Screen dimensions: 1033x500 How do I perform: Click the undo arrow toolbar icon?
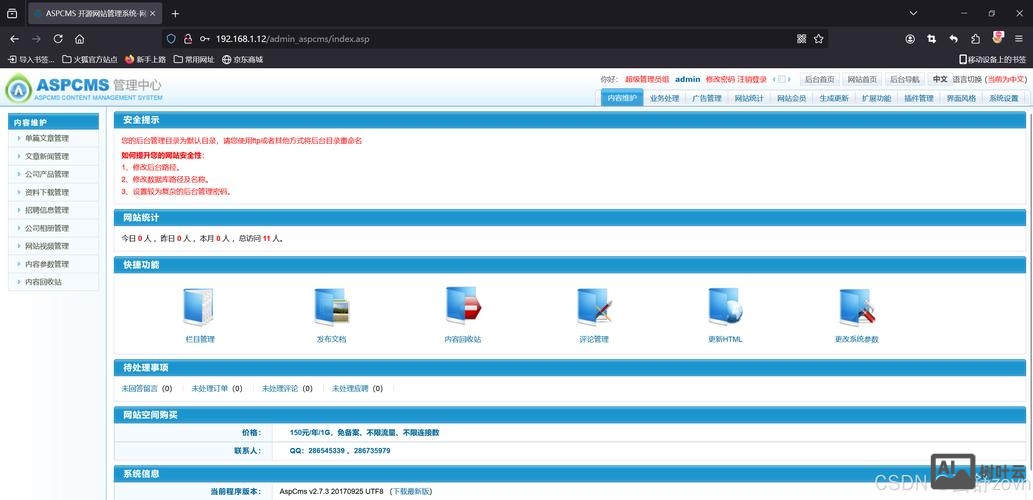(x=953, y=39)
